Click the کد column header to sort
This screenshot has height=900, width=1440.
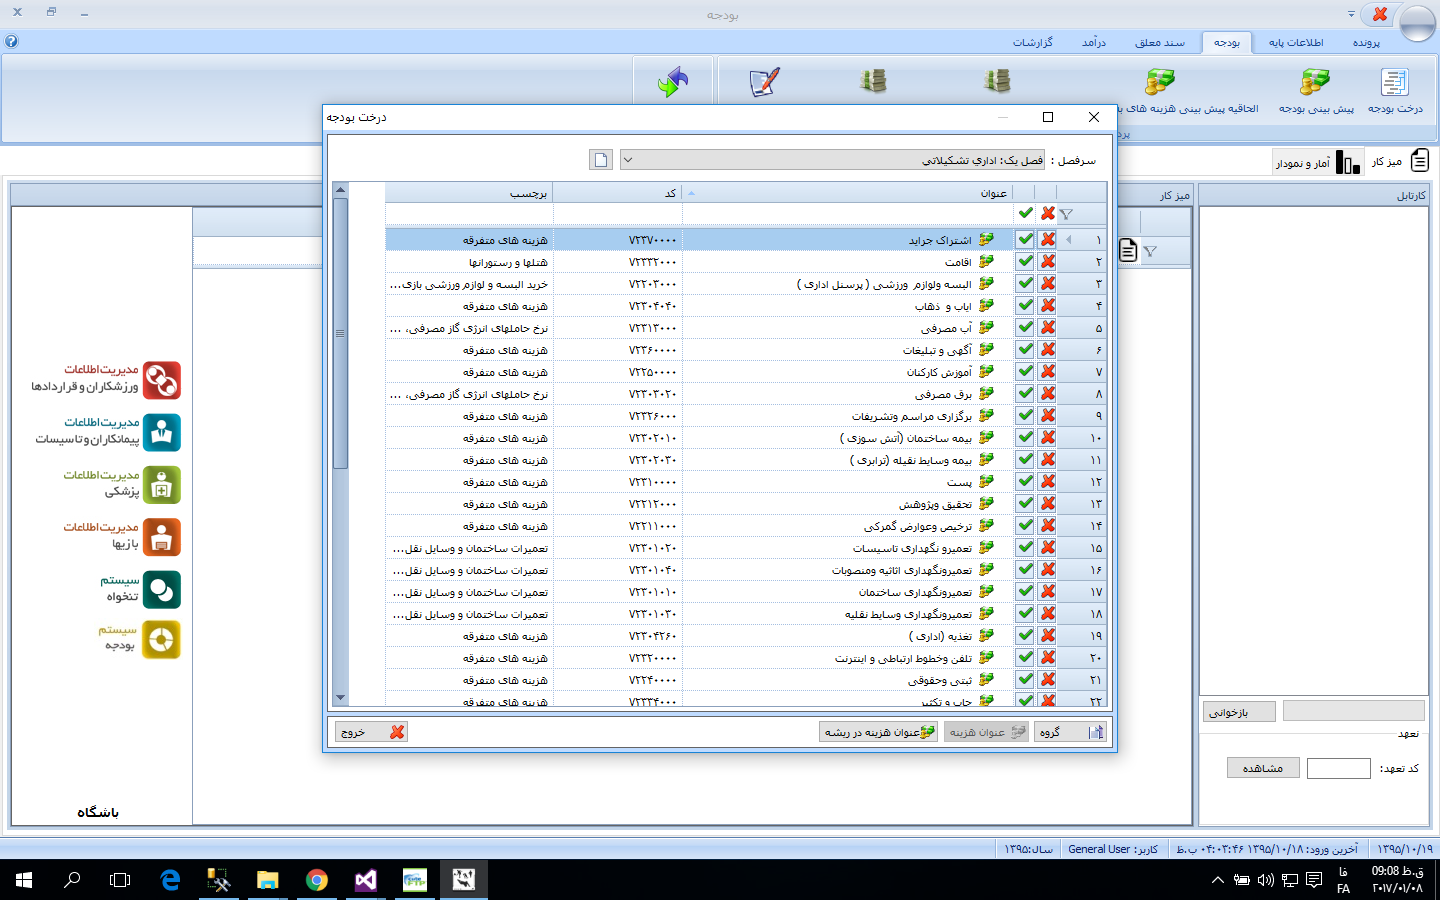(x=617, y=193)
